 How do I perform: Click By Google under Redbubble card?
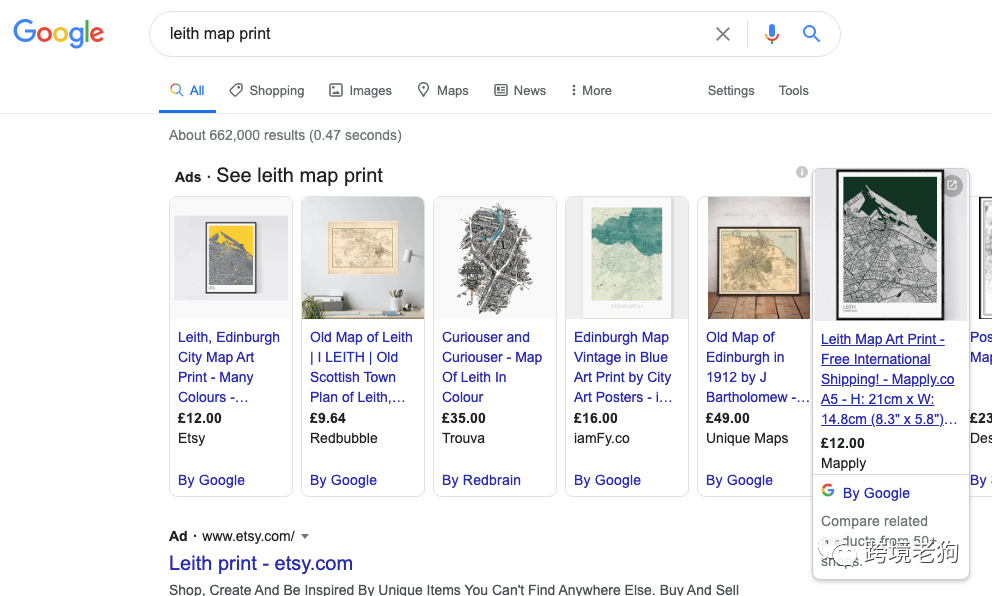344,480
